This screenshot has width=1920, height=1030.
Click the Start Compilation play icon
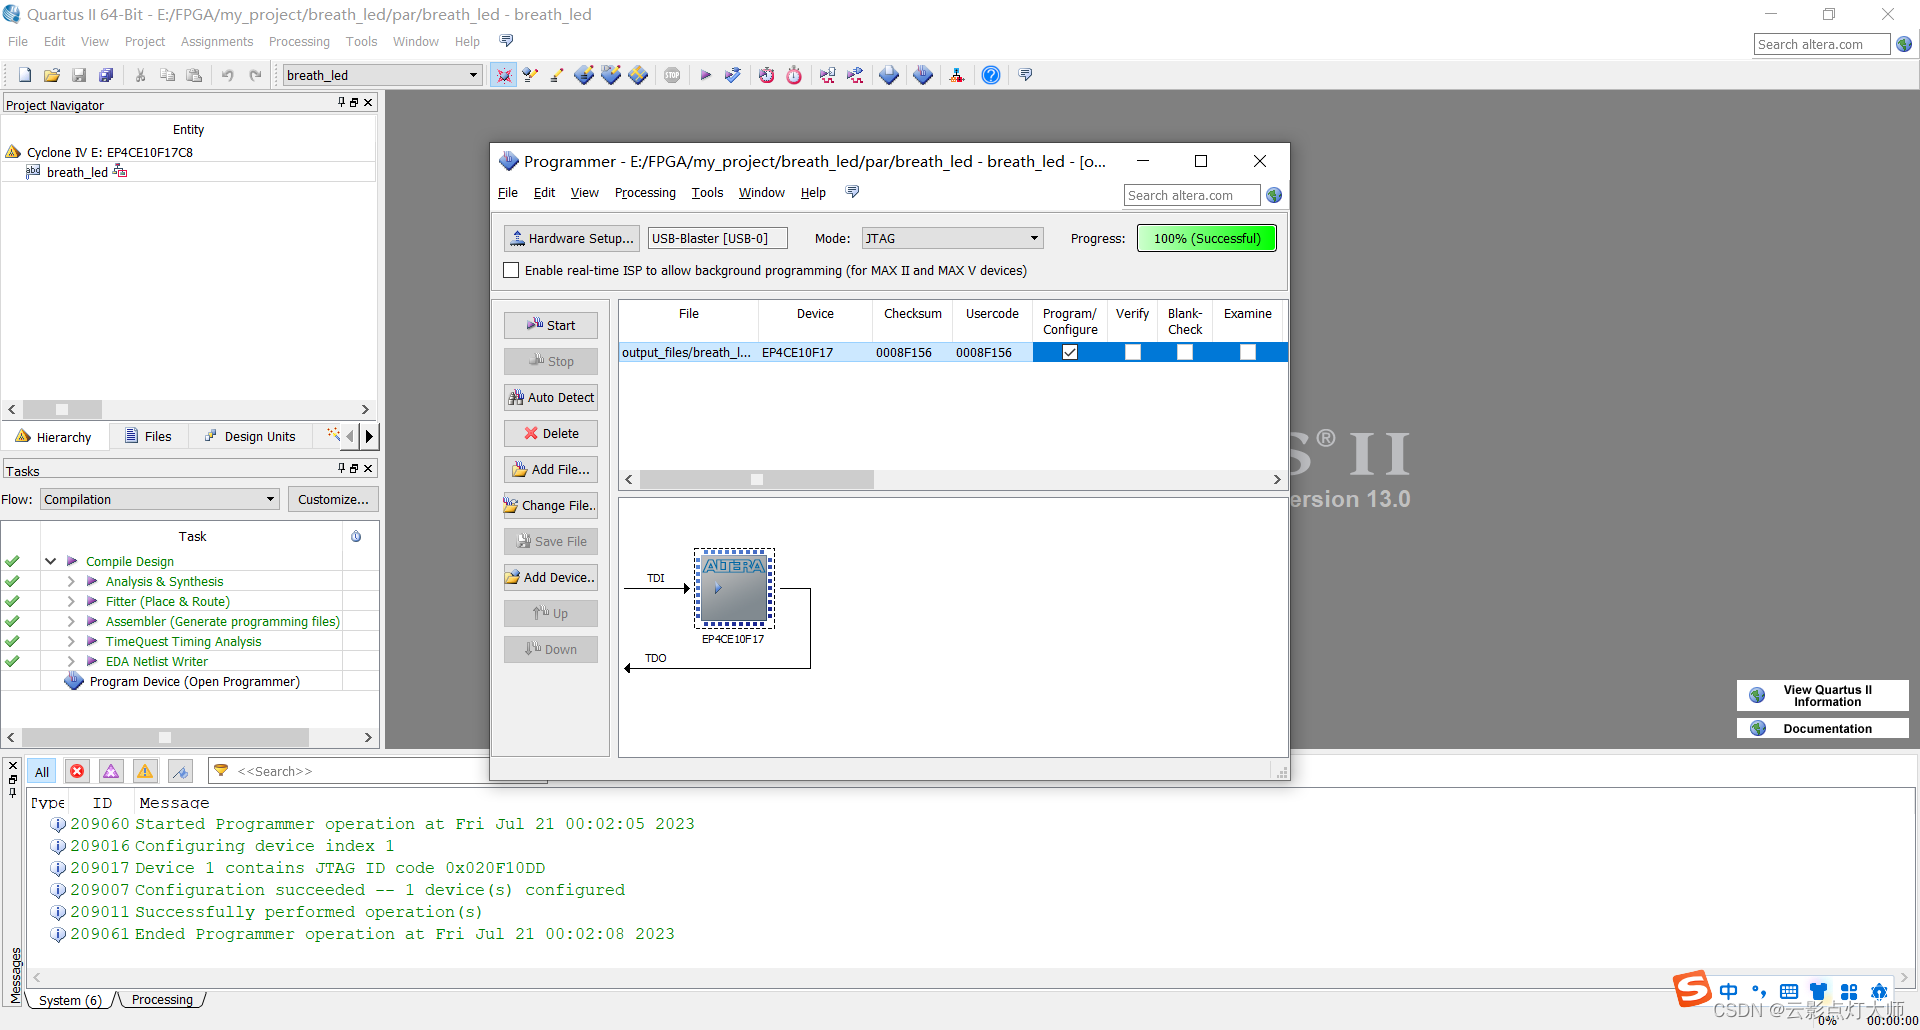pos(705,75)
